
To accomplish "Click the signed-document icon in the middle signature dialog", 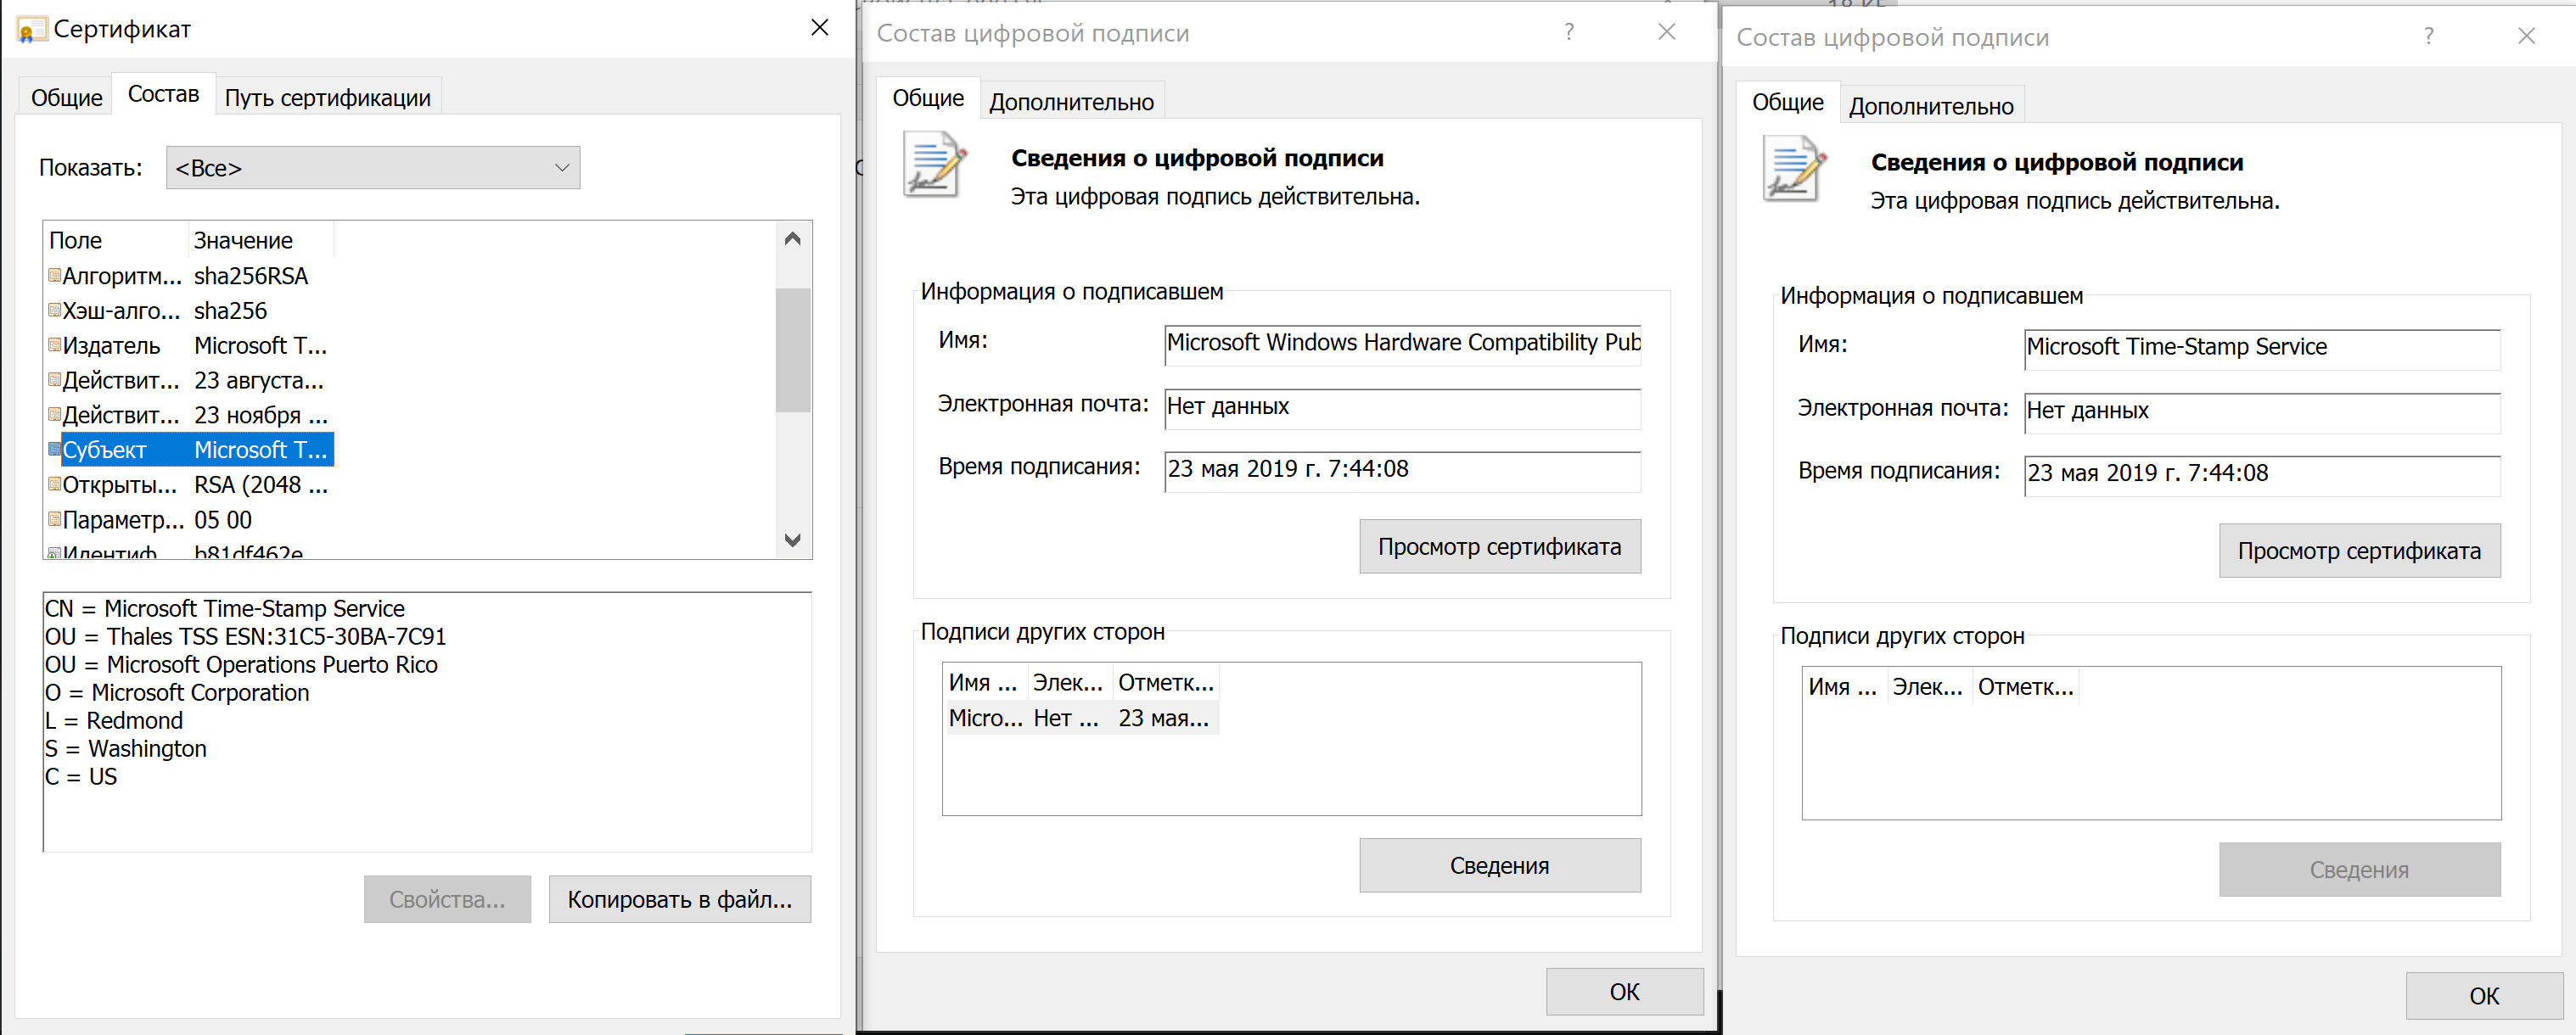I will click(x=935, y=164).
